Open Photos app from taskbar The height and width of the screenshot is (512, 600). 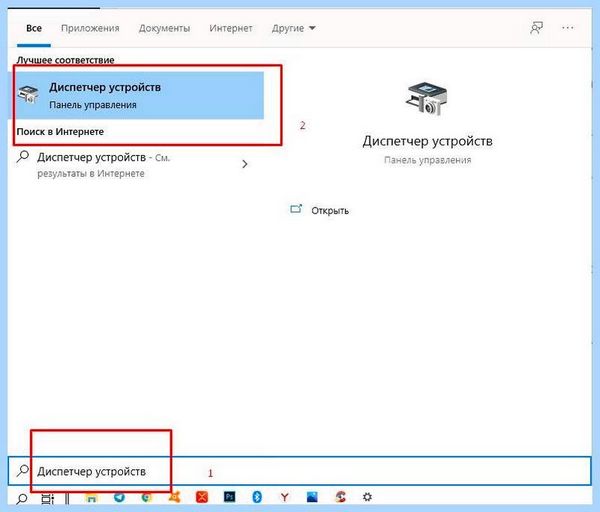312,497
